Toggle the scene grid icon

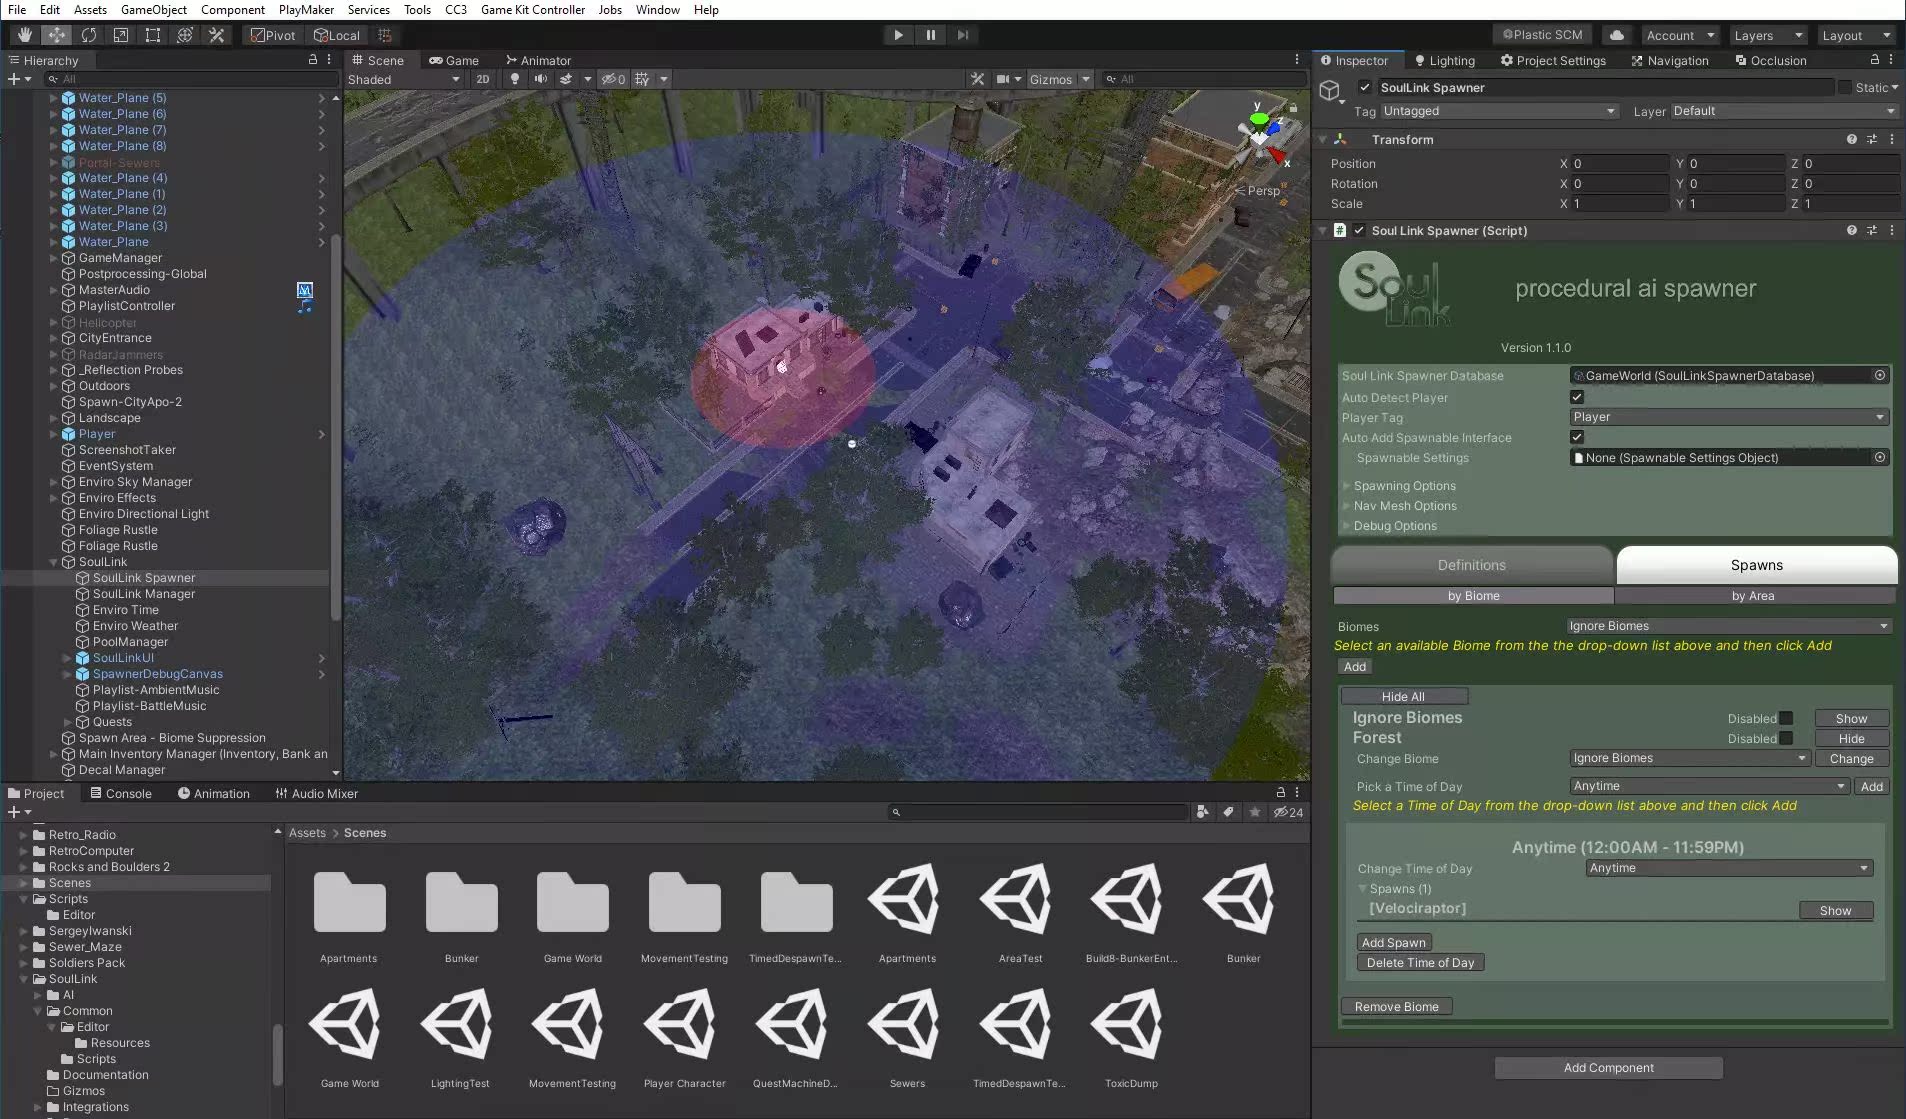tap(642, 79)
